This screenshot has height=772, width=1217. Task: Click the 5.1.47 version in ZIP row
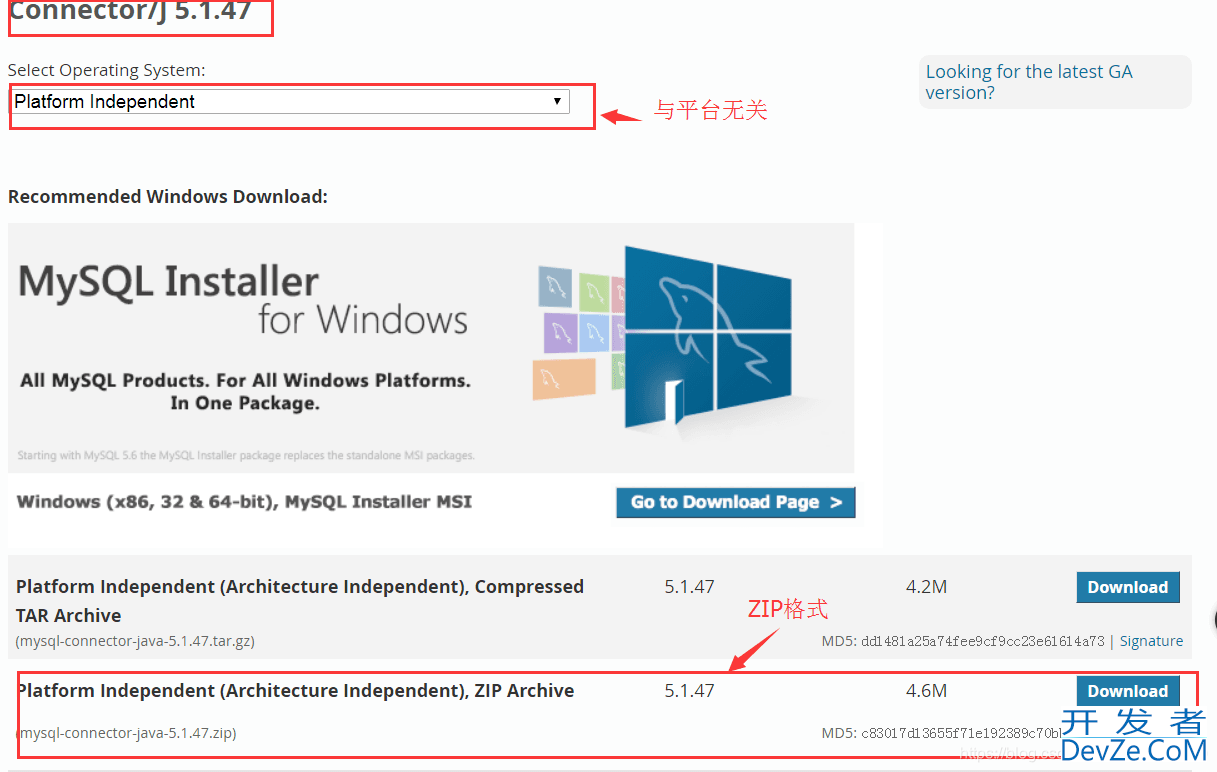[x=689, y=691]
